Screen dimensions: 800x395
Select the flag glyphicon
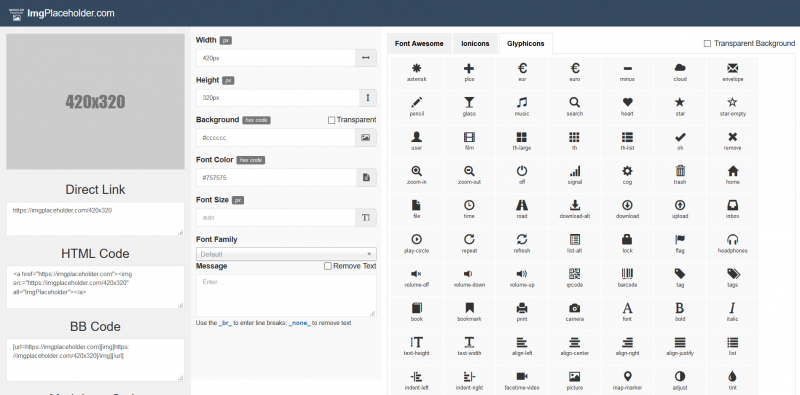coord(680,244)
